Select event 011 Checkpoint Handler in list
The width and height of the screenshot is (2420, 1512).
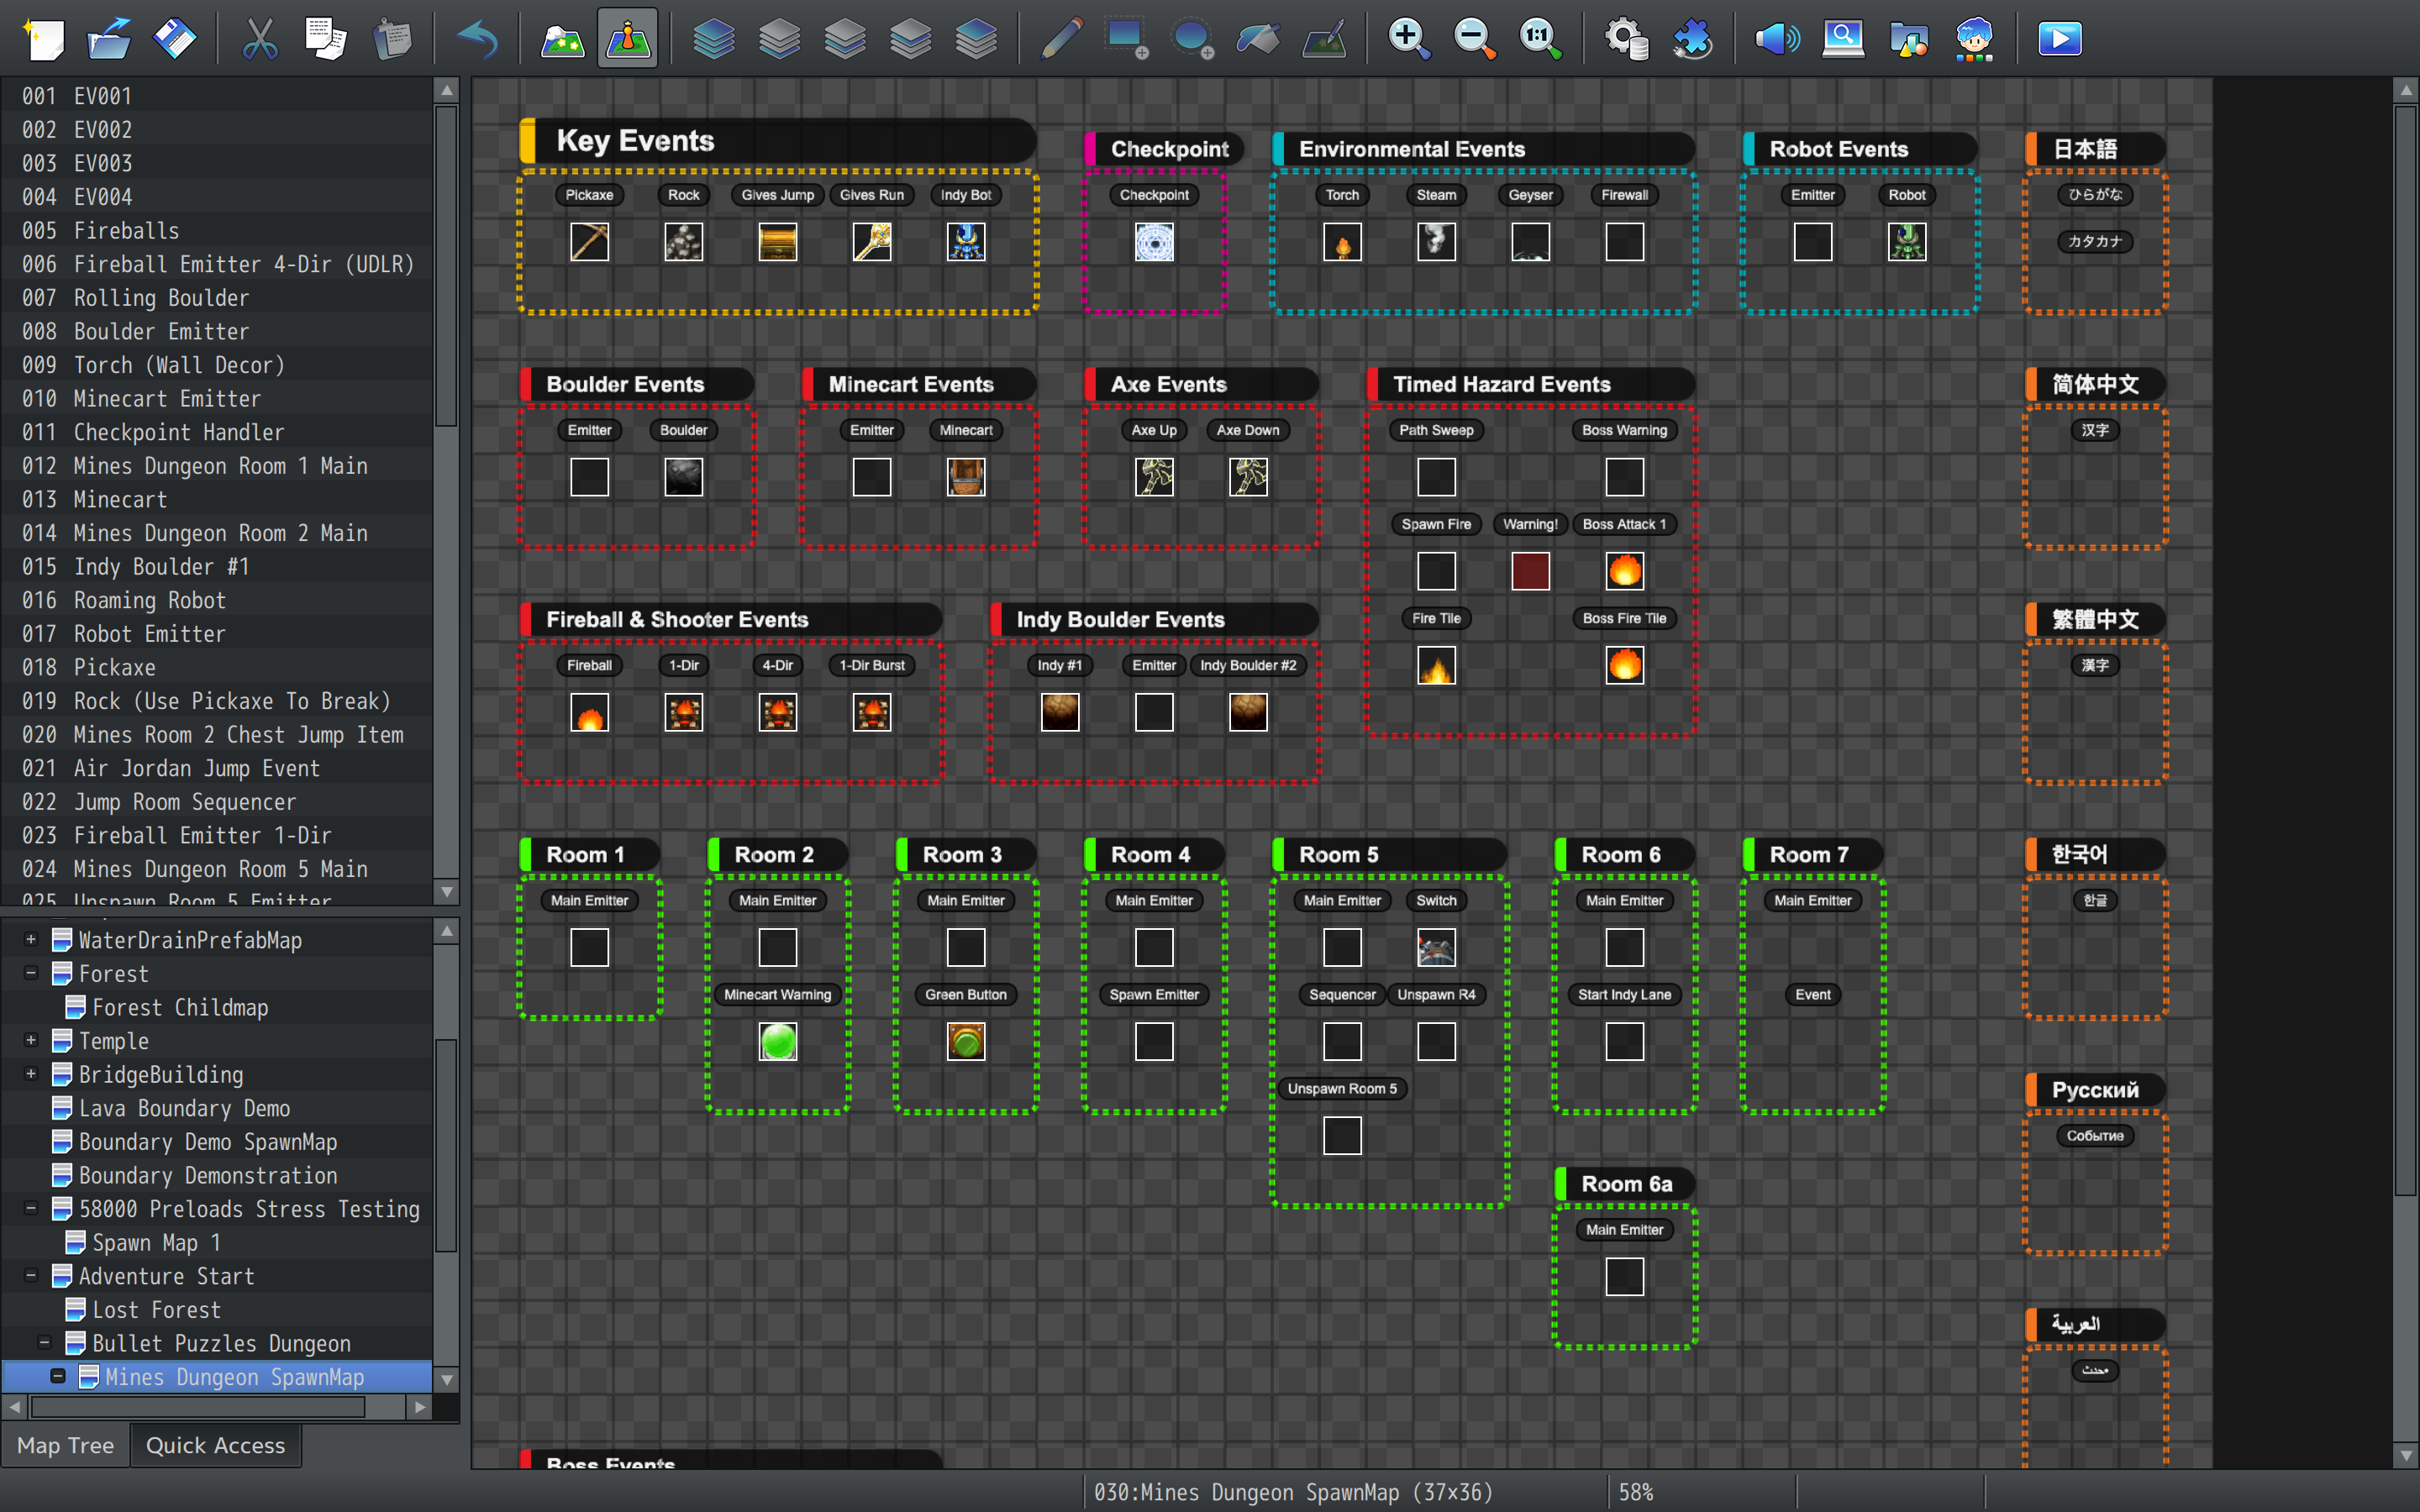(x=179, y=432)
